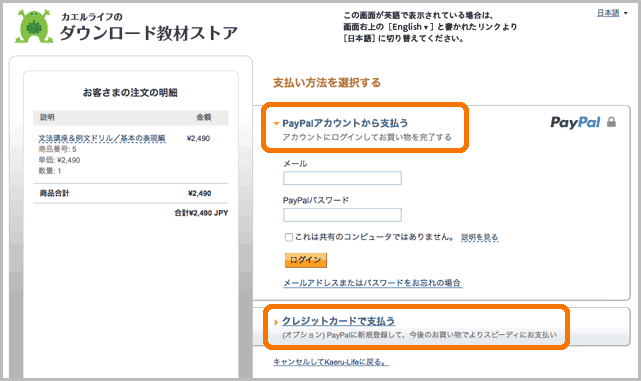Collapse the PayPalアカウントから支払う section arrow
This screenshot has width=641, height=381.
click(276, 123)
